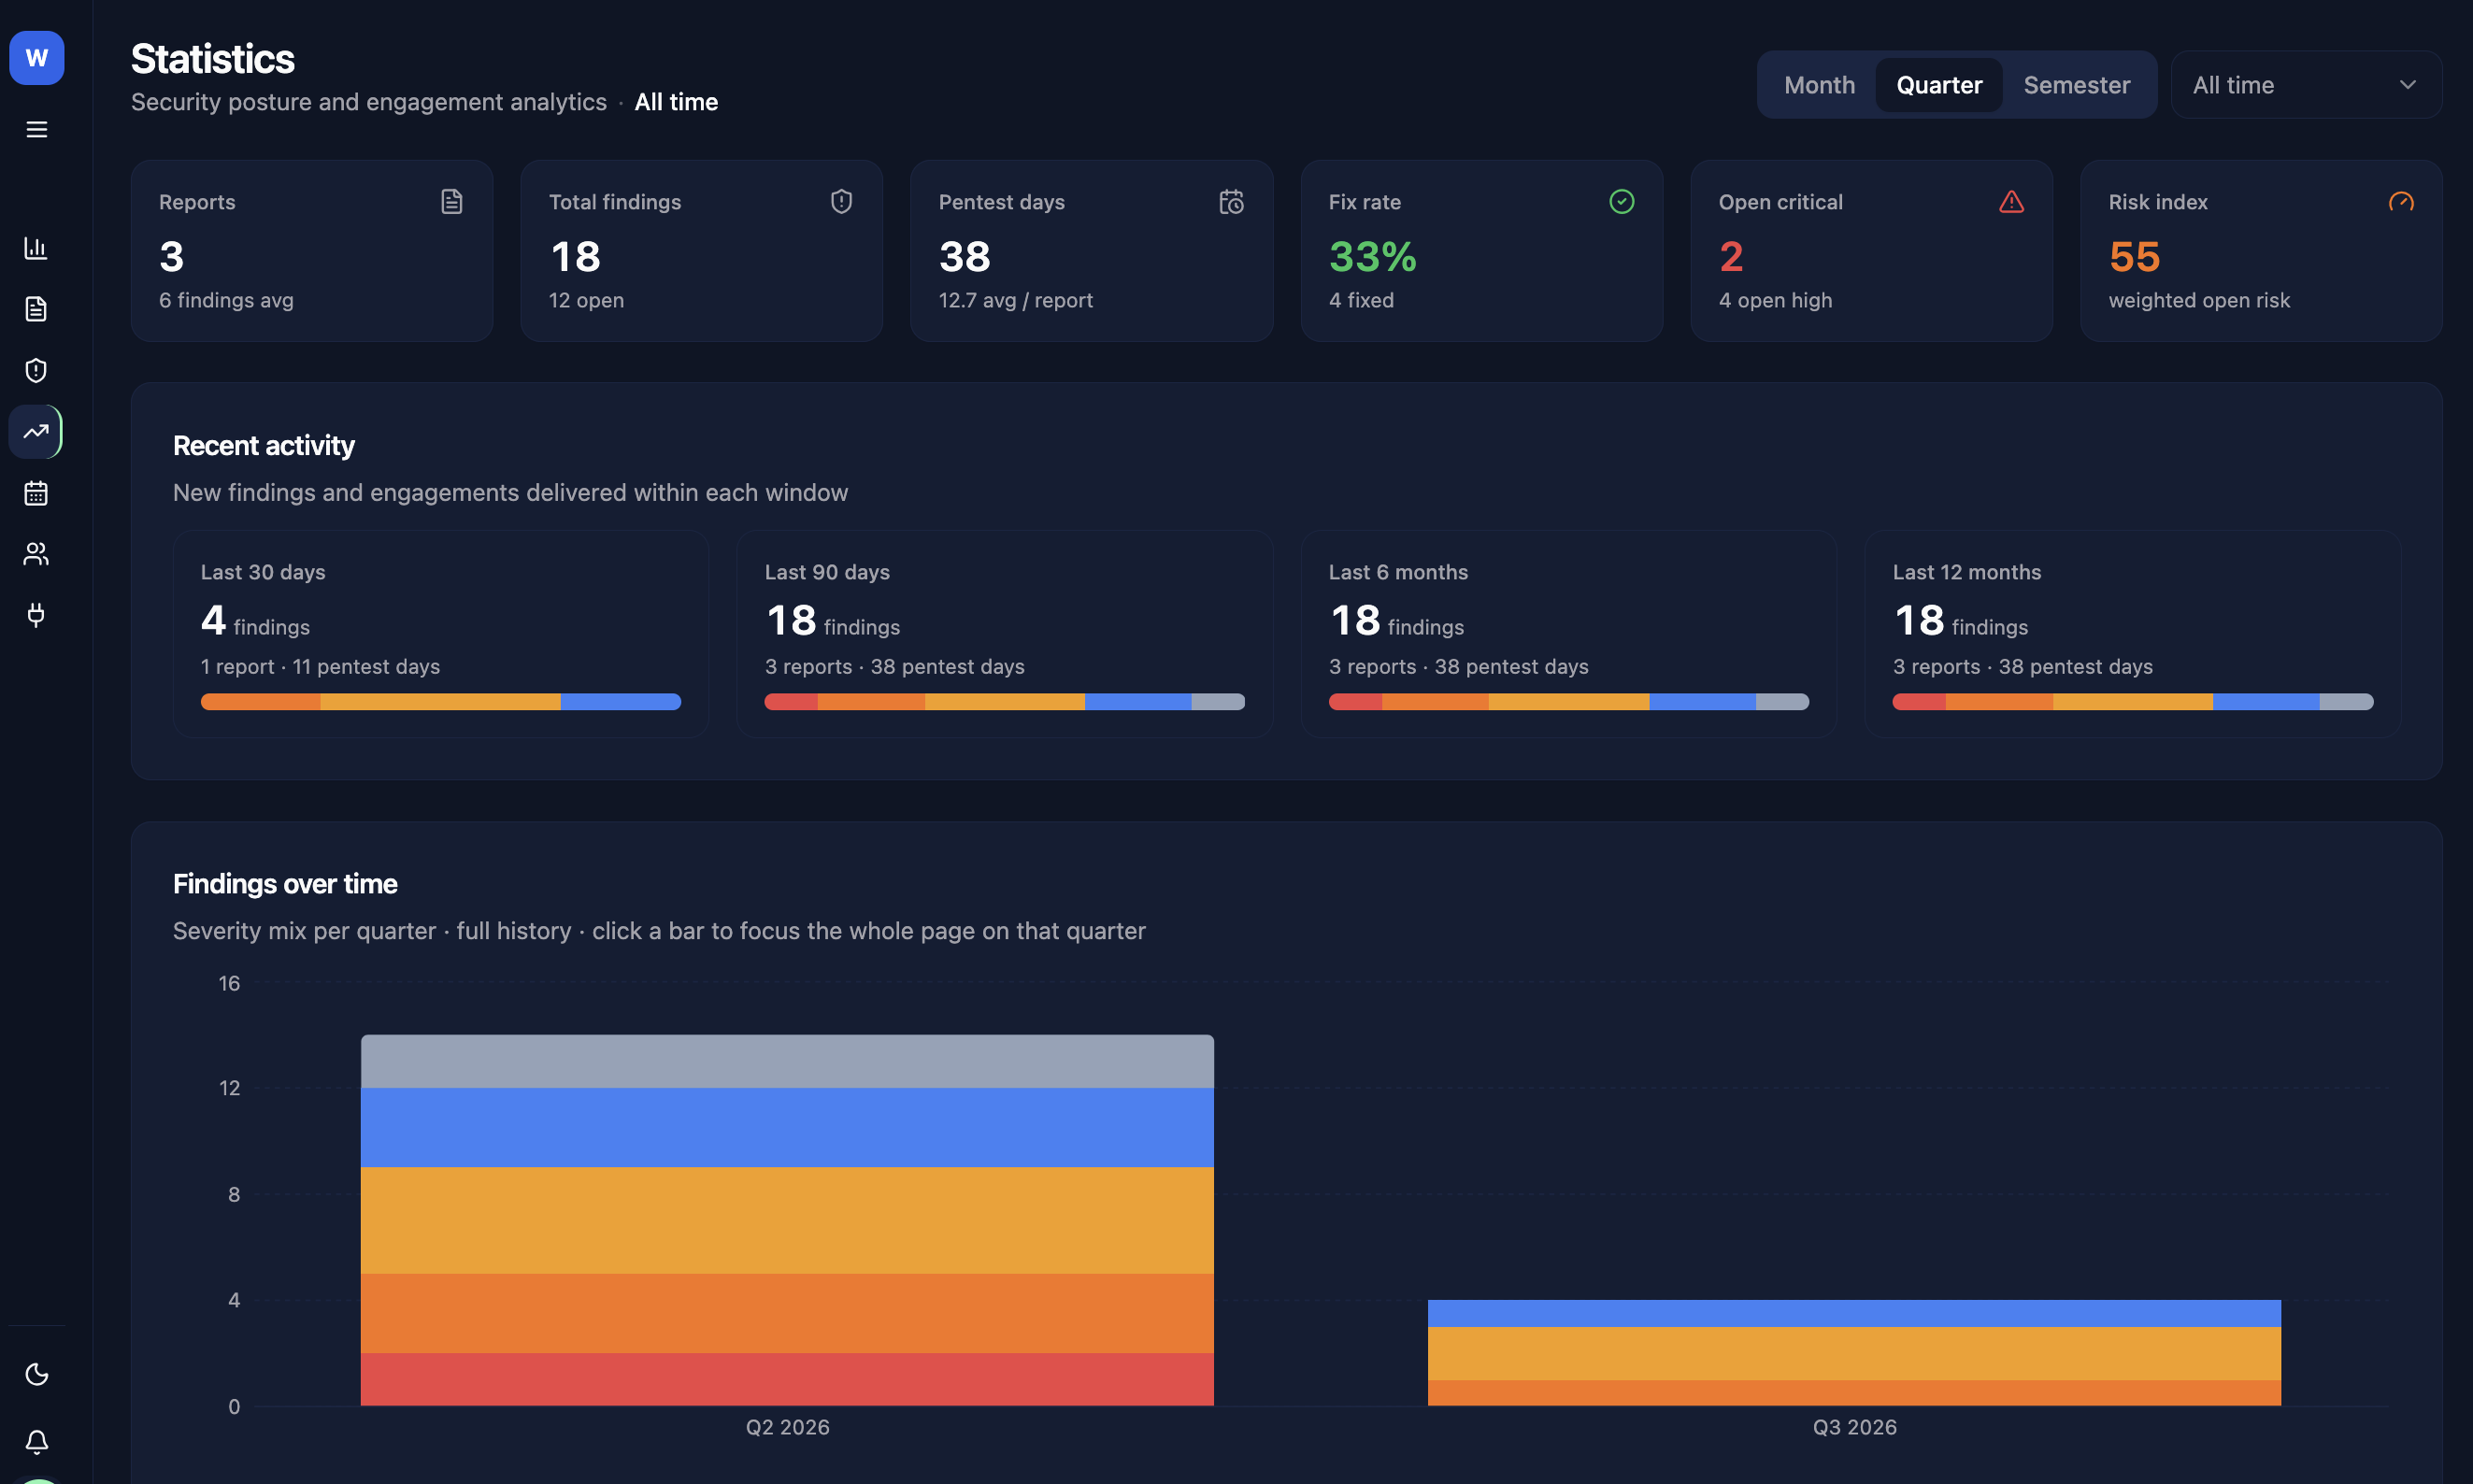Click the Last 6 months activity card
This screenshot has height=1484, width=2473.
(1569, 634)
